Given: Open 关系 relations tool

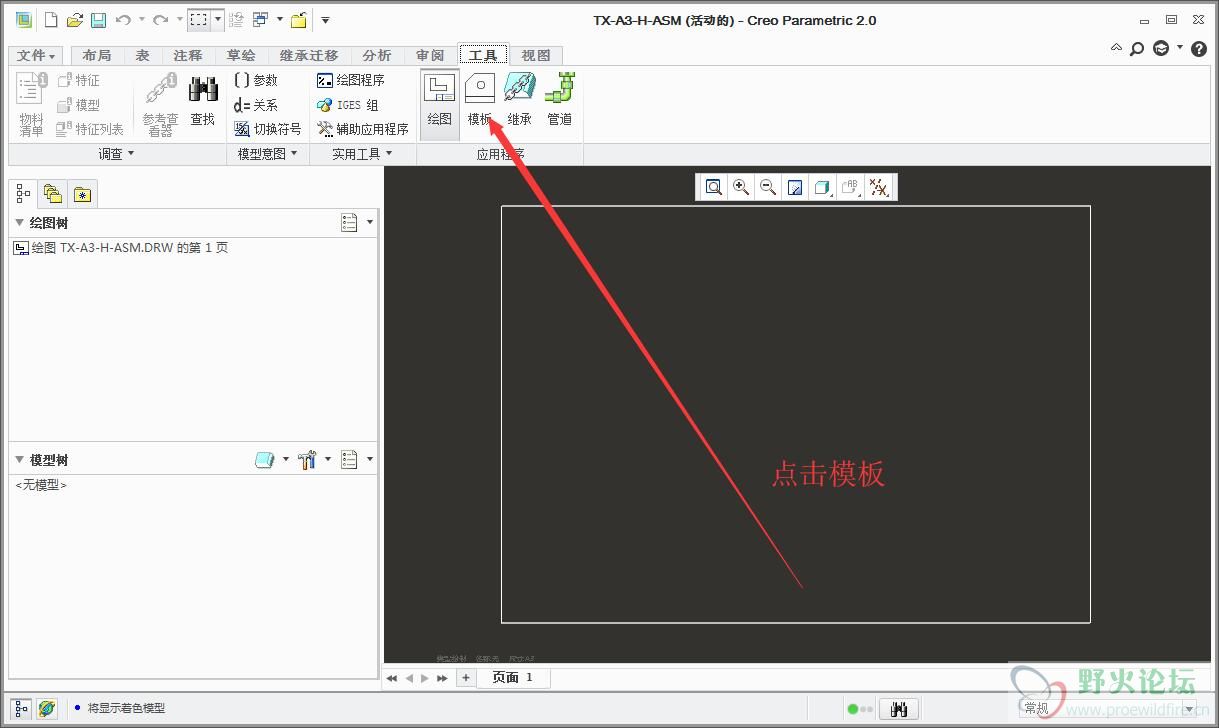Looking at the screenshot, I should (x=256, y=105).
